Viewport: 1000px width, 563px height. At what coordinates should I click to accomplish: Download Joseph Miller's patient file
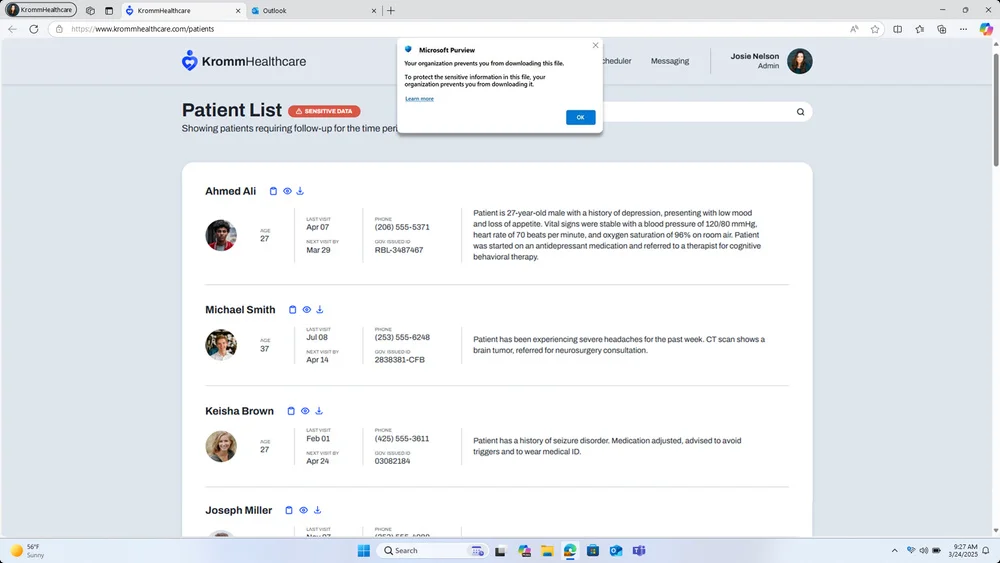click(318, 510)
